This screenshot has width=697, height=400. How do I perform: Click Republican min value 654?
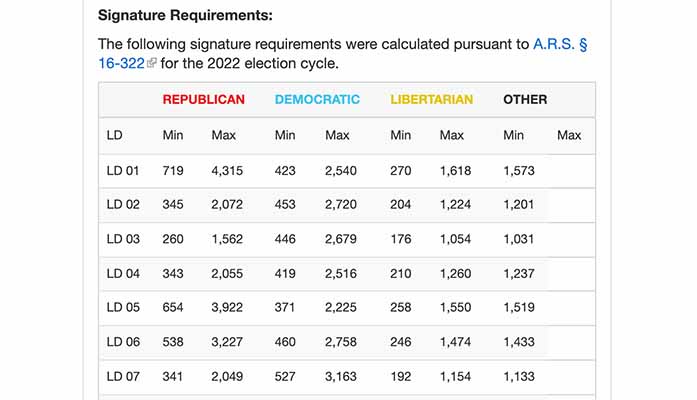[173, 307]
